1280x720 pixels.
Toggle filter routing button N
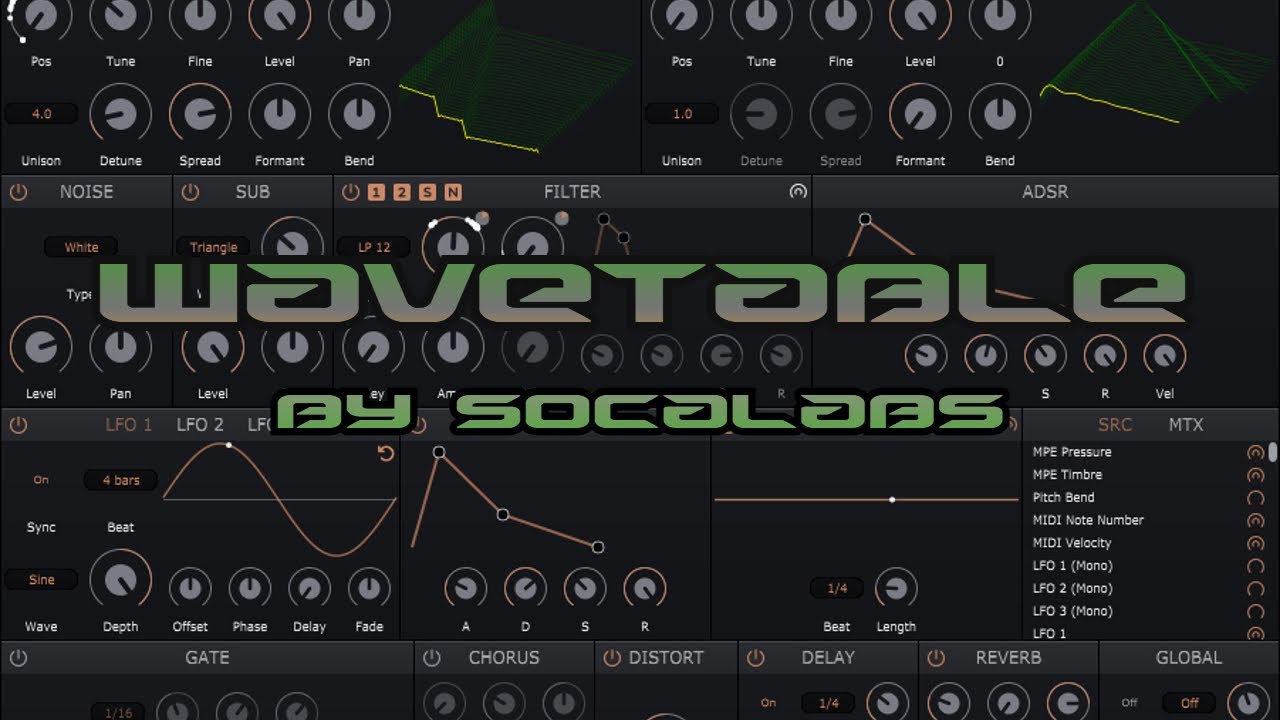[453, 192]
